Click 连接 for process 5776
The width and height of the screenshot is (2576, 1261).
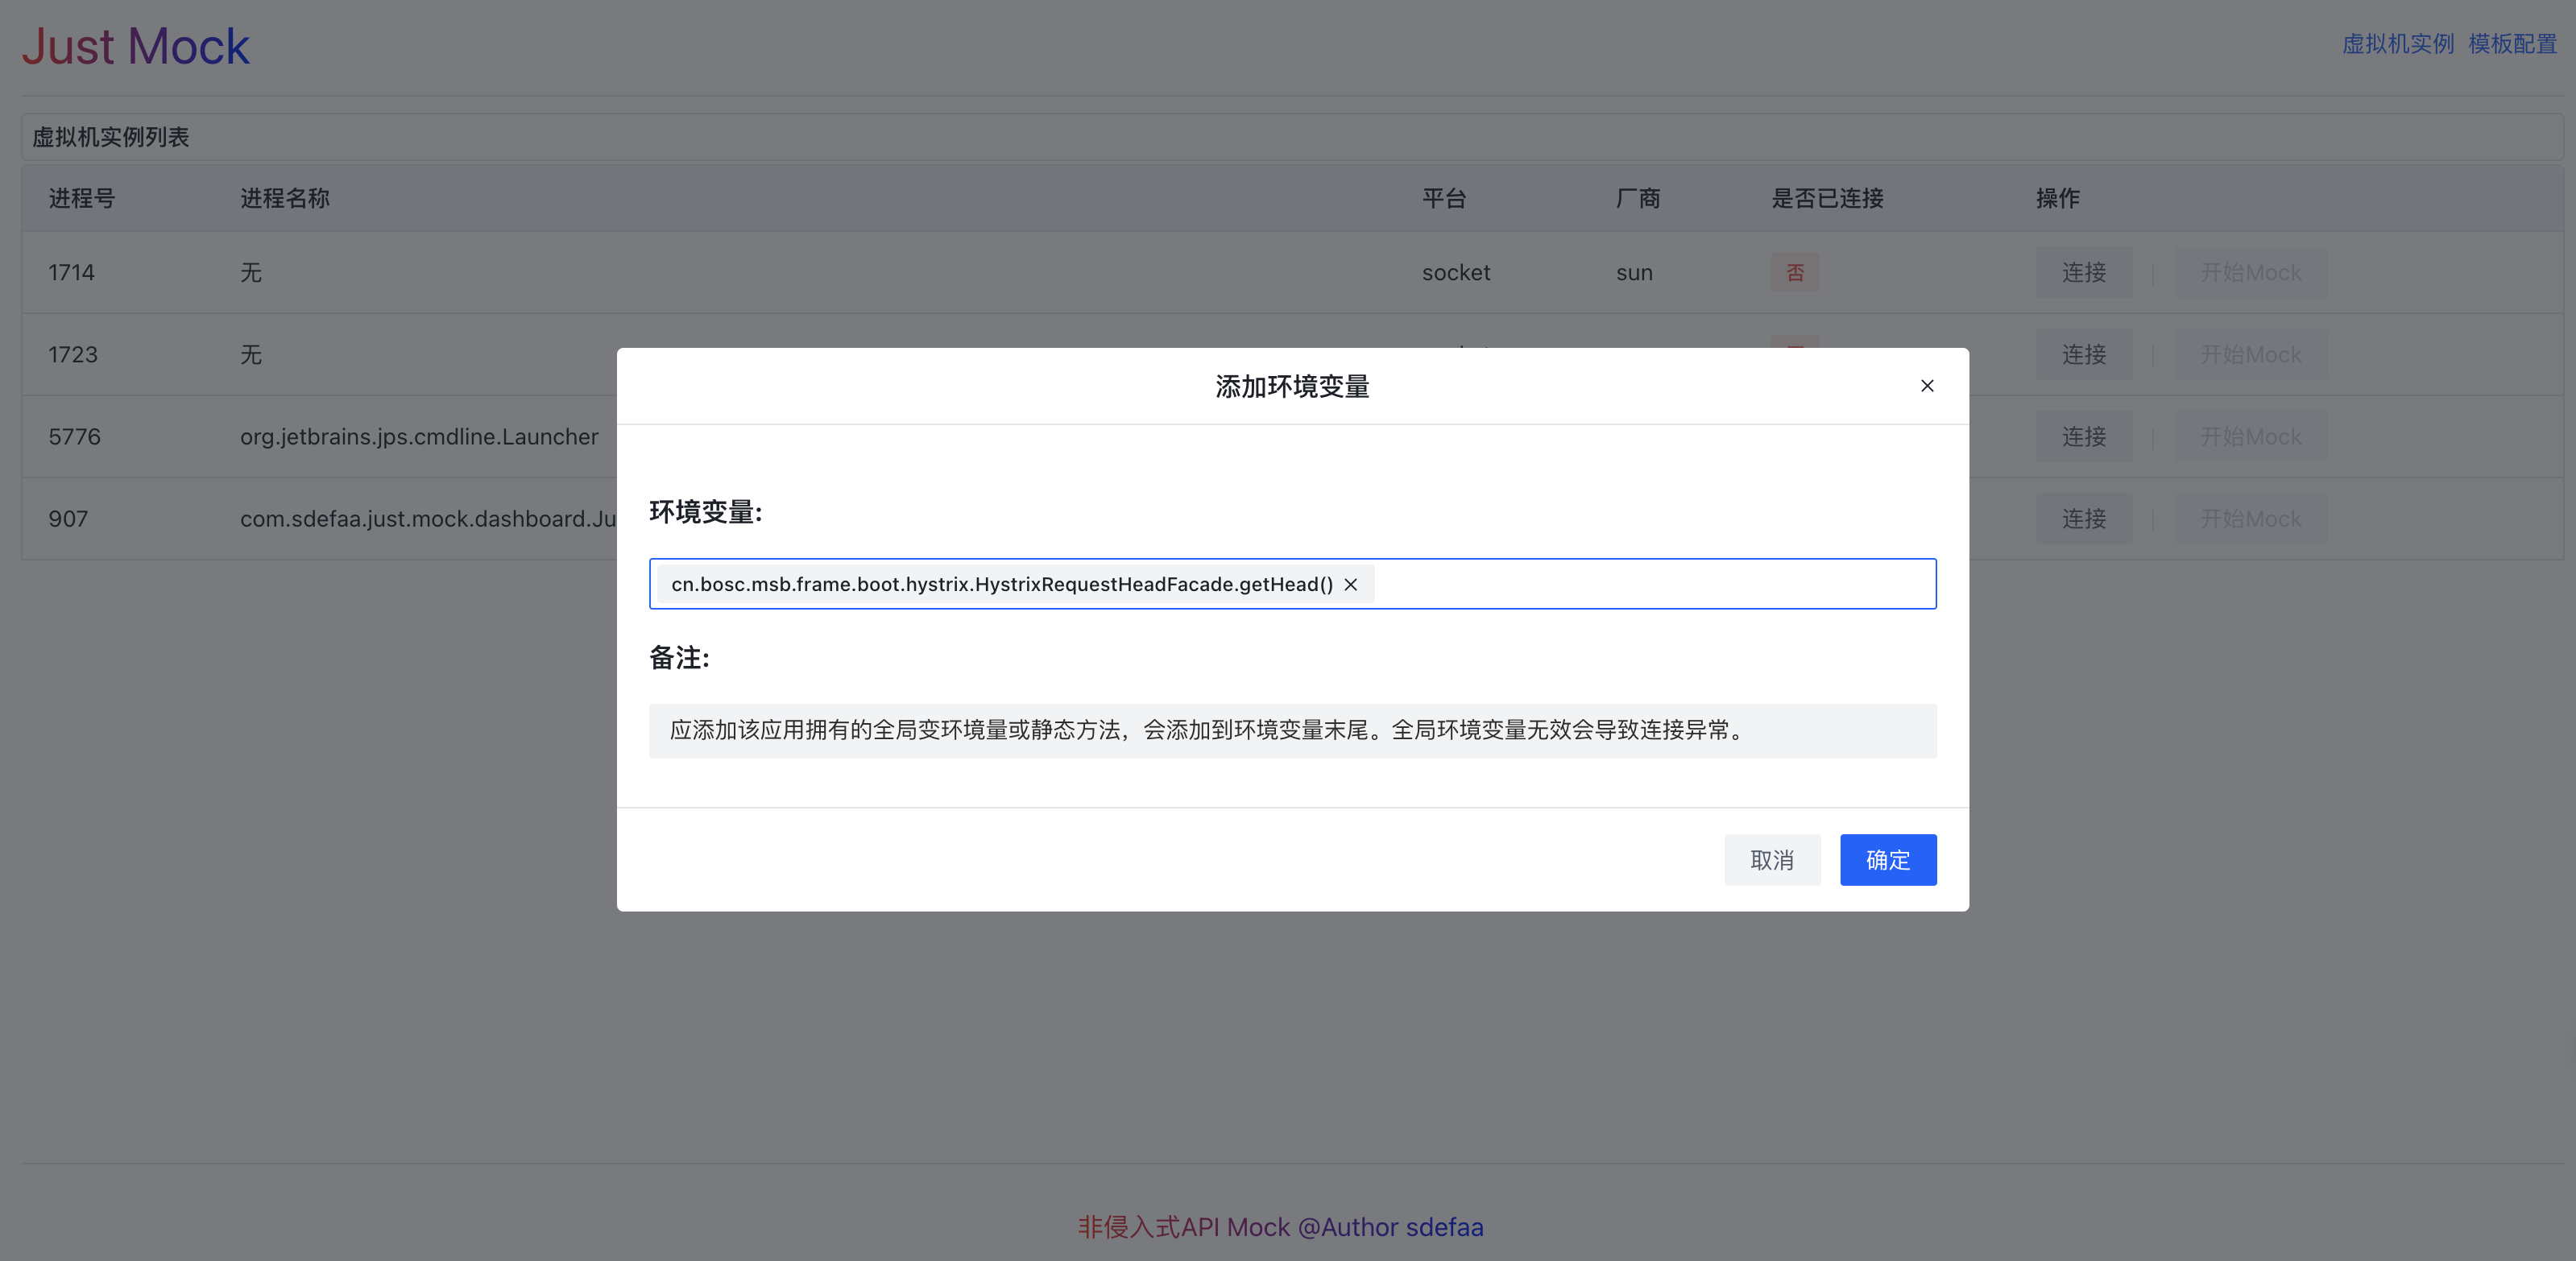click(2084, 436)
